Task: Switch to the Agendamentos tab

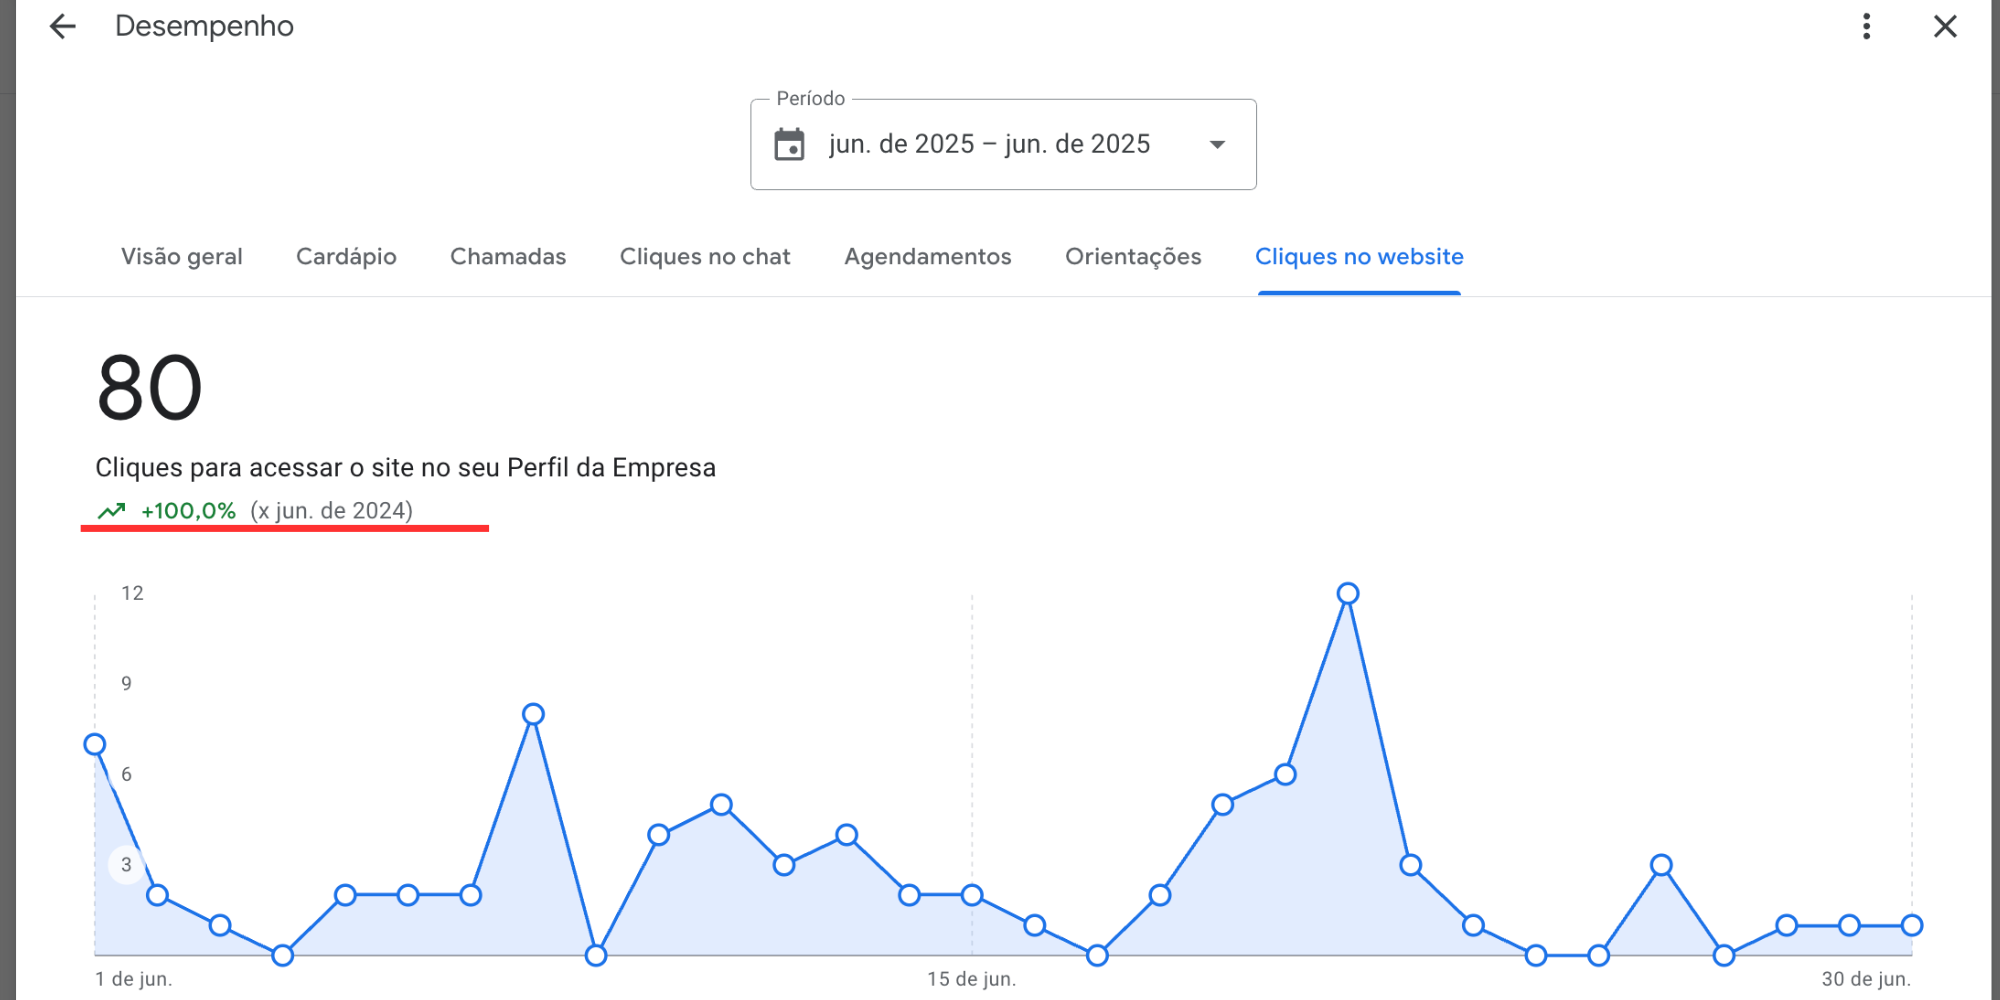Action: pyautogui.click(x=927, y=257)
